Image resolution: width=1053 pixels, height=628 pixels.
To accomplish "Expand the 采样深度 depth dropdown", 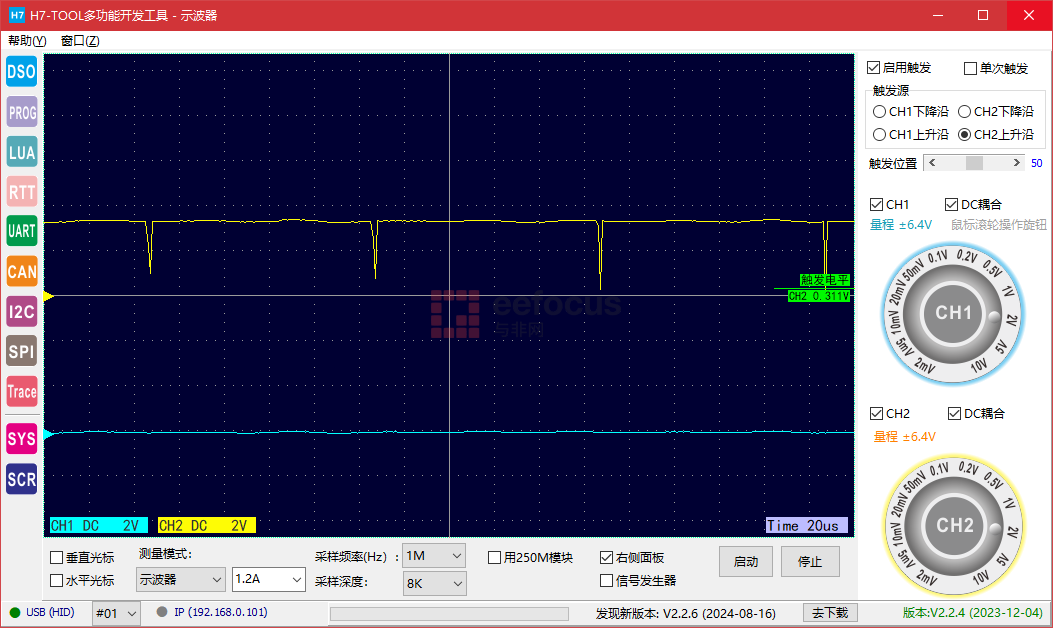I will coord(434,583).
